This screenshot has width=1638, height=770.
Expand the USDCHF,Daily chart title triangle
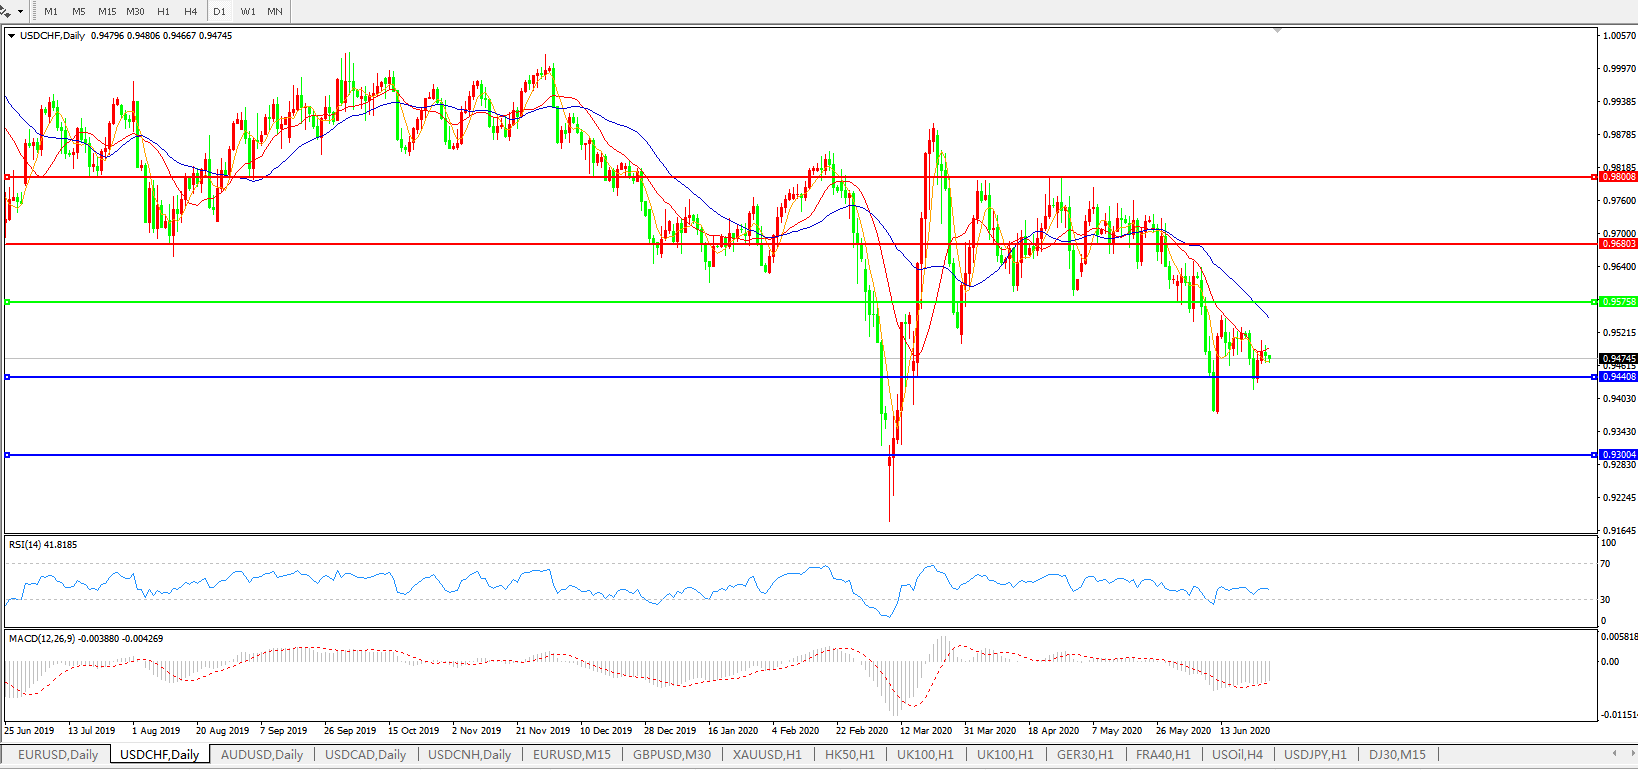11,36
